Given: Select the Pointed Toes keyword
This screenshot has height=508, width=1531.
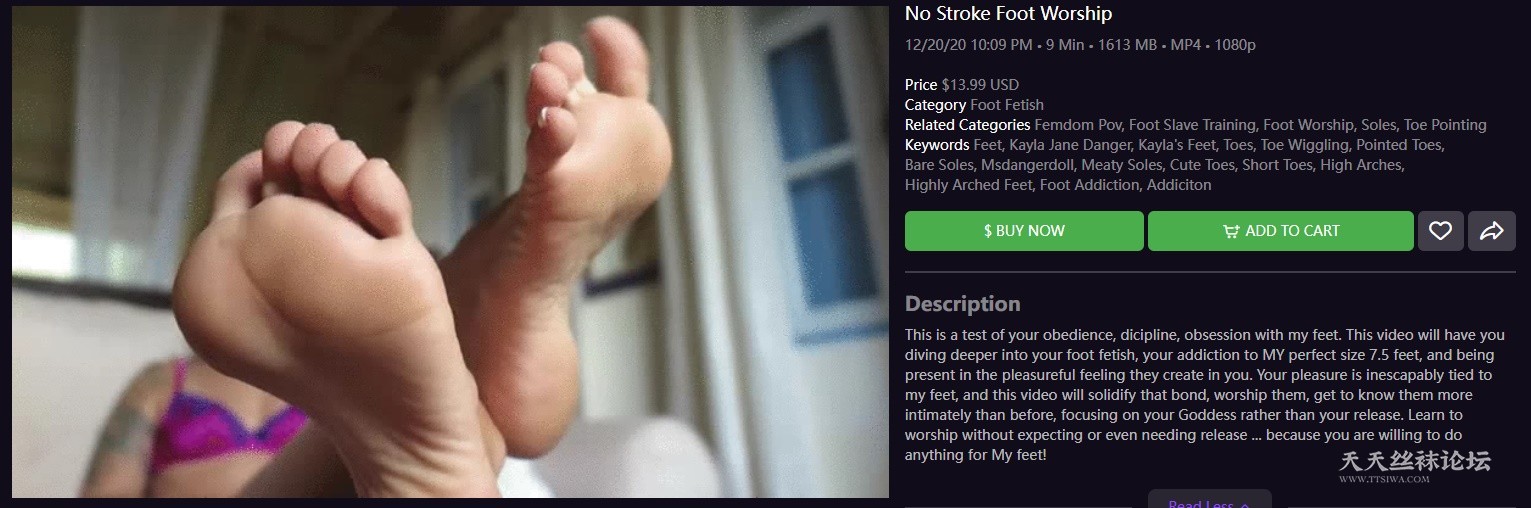Looking at the screenshot, I should click(1399, 145).
